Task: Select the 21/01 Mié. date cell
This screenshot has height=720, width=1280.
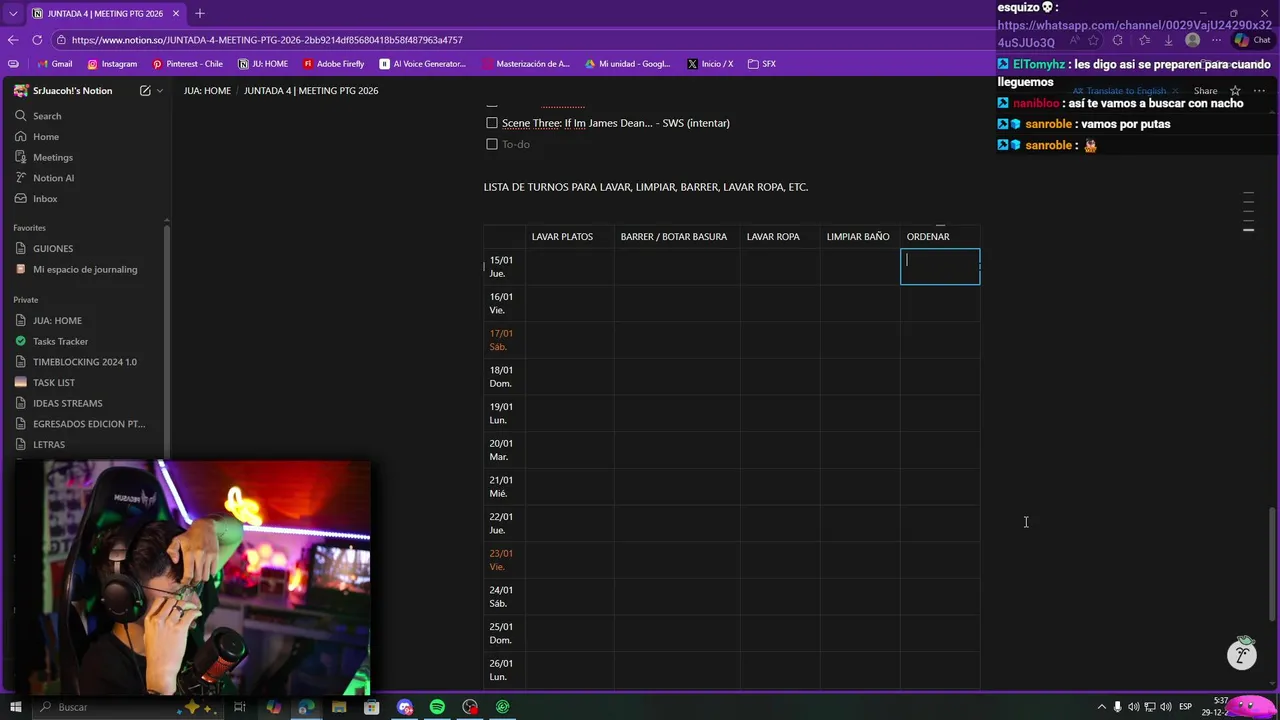Action: 505,487
